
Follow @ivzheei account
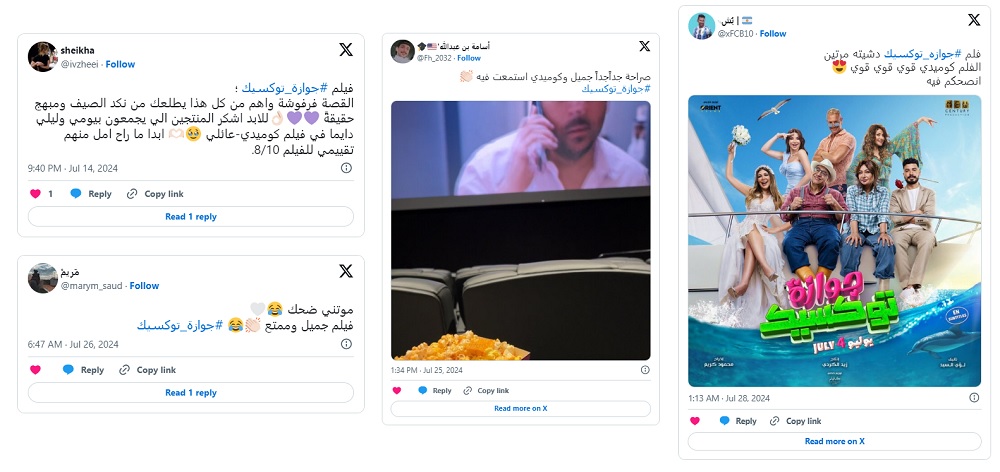point(121,64)
